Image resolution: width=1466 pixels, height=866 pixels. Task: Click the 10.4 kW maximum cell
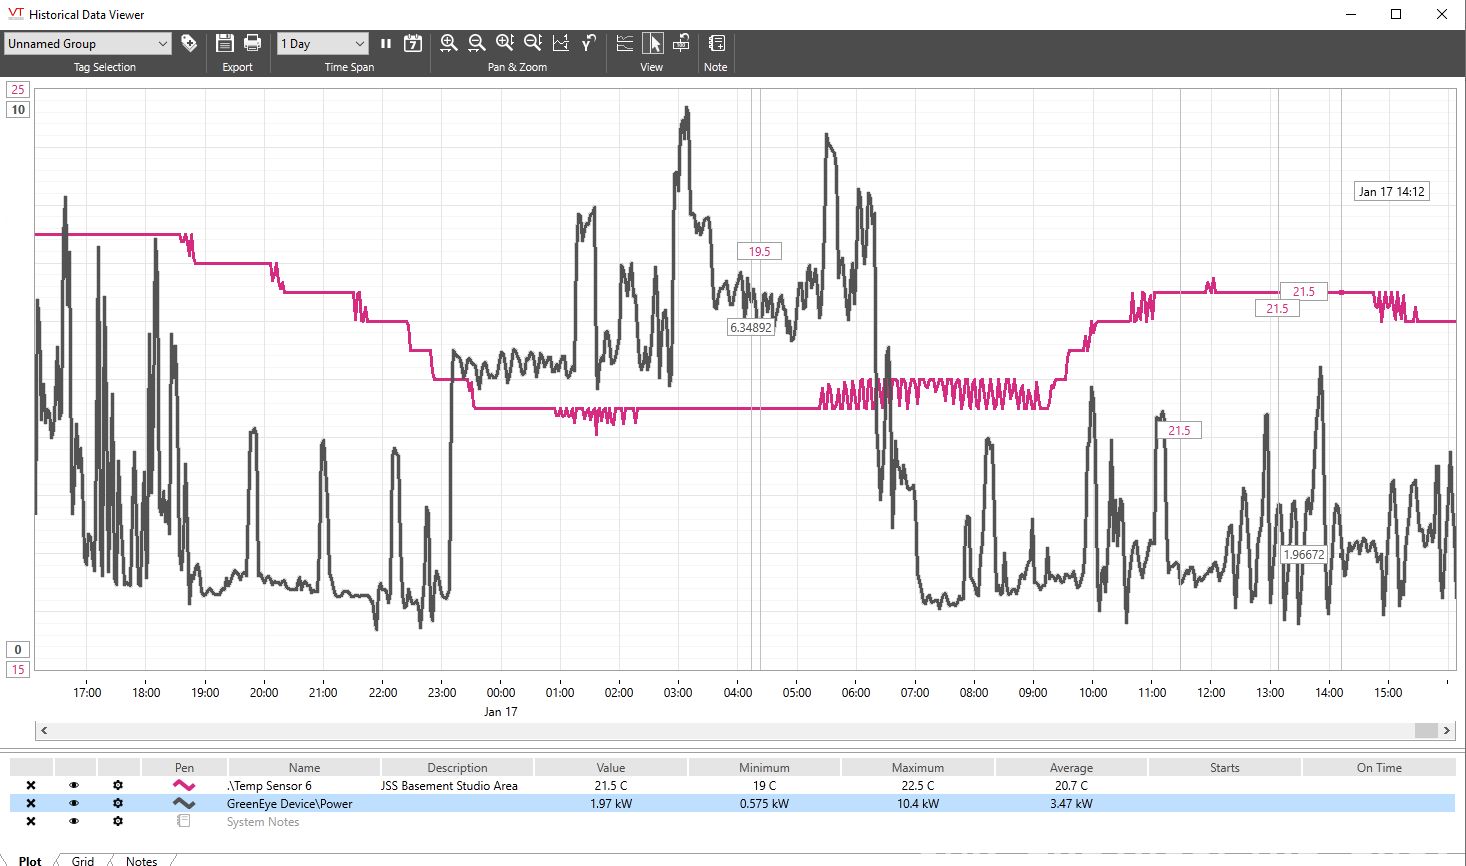pyautogui.click(x=918, y=804)
